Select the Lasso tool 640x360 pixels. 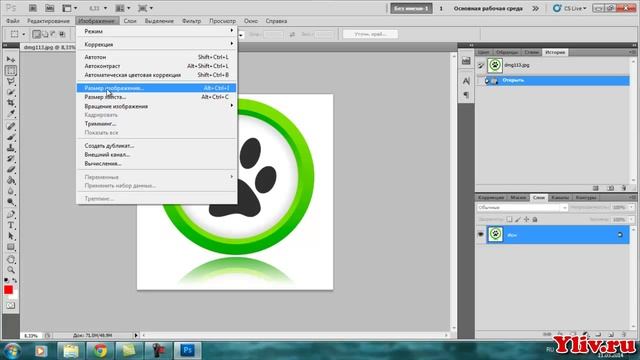pos(11,82)
